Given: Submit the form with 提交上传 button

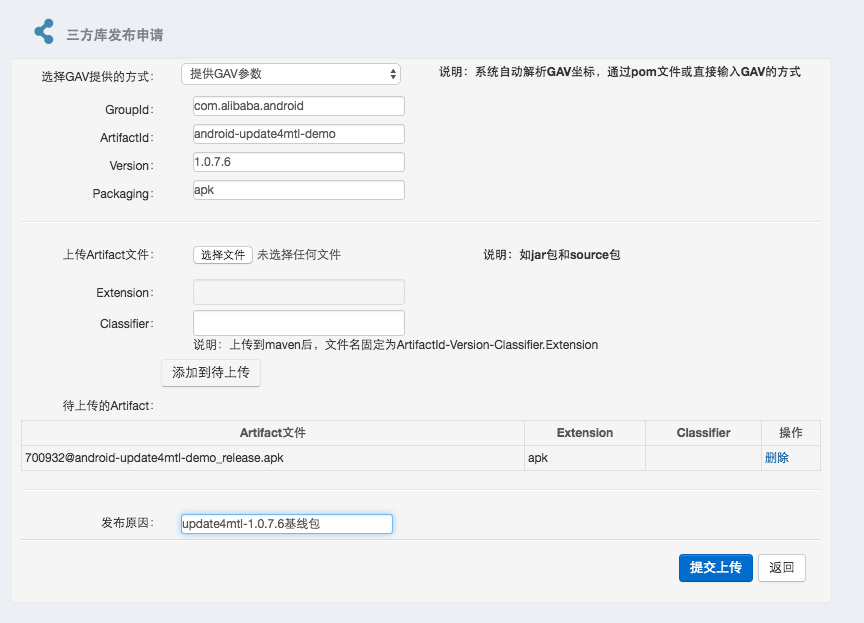Looking at the screenshot, I should (x=715, y=567).
